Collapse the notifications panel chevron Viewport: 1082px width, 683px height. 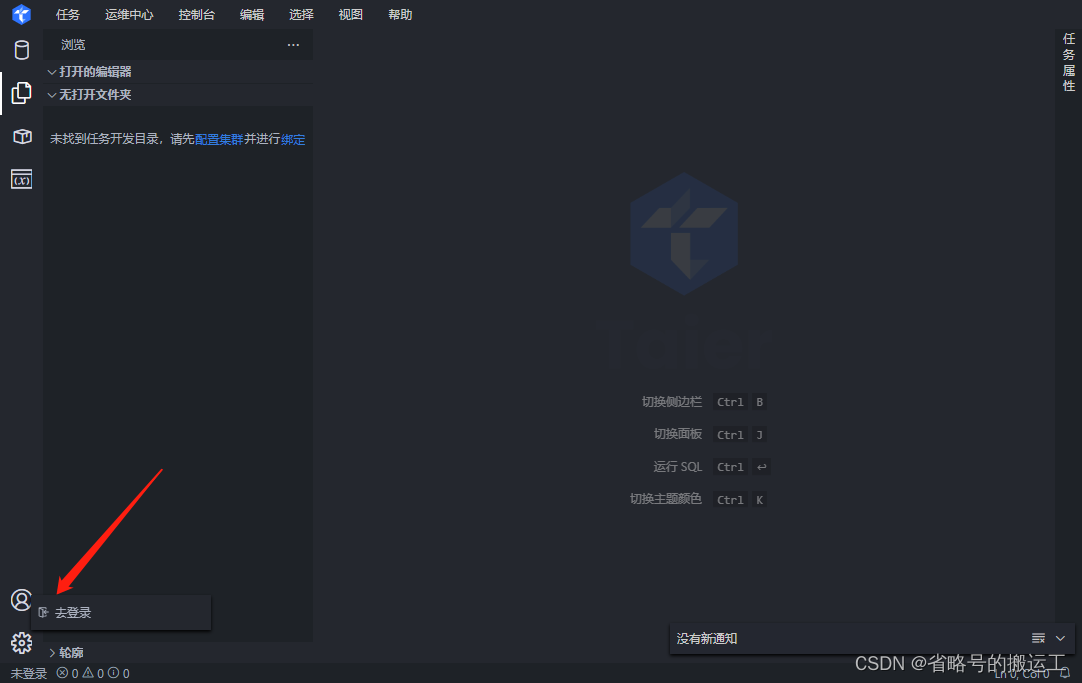(x=1061, y=638)
